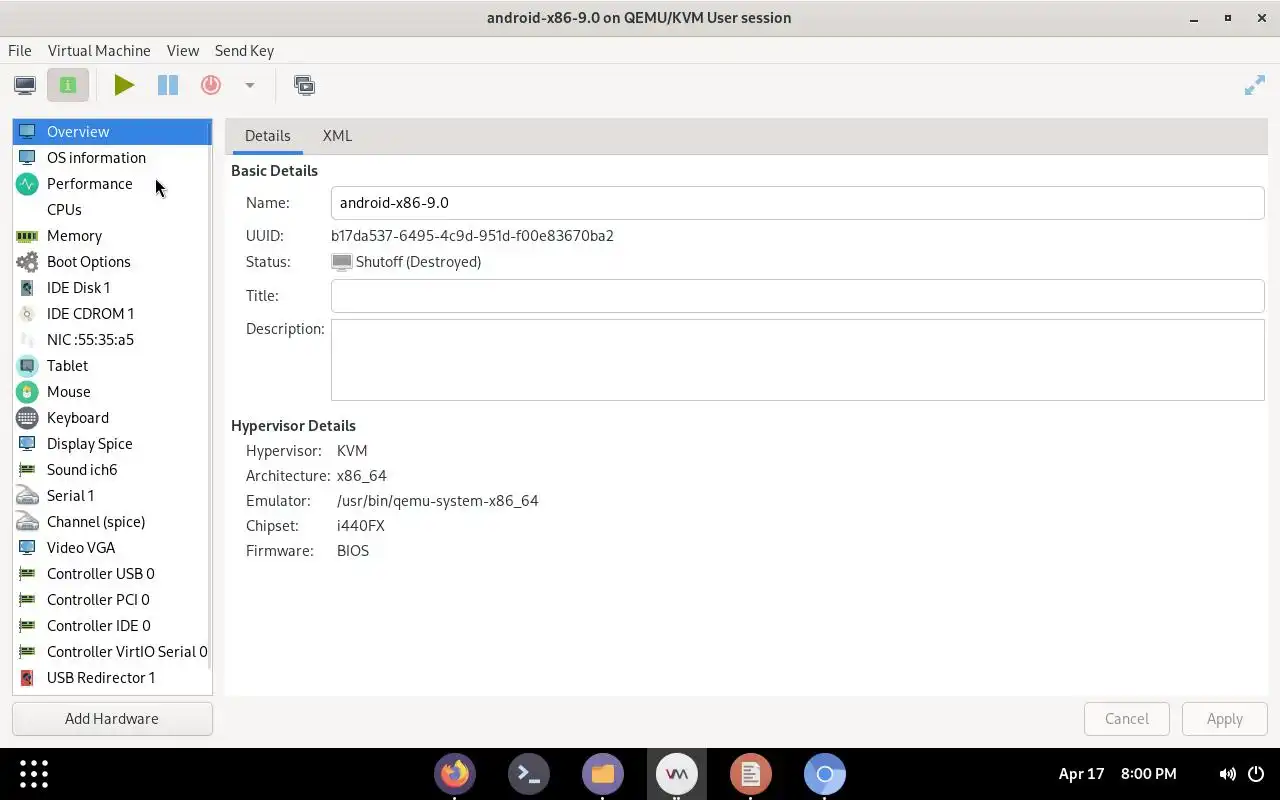Click the Description text area
Image resolution: width=1280 pixels, height=800 pixels.
797,360
